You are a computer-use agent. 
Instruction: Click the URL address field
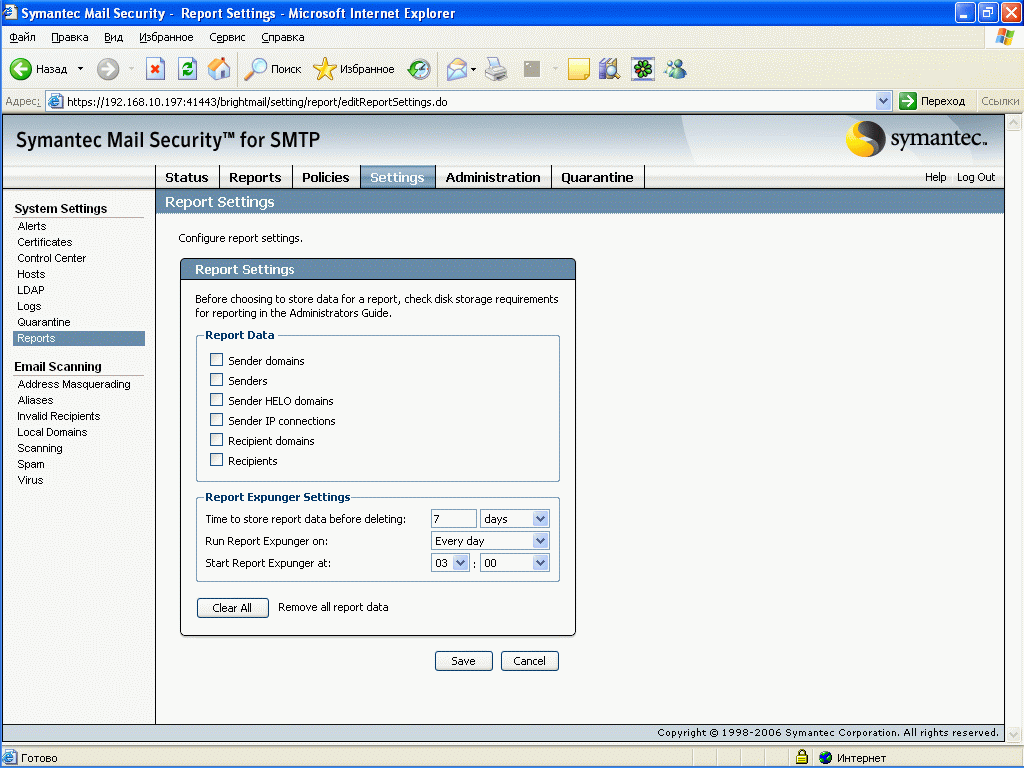tap(460, 101)
